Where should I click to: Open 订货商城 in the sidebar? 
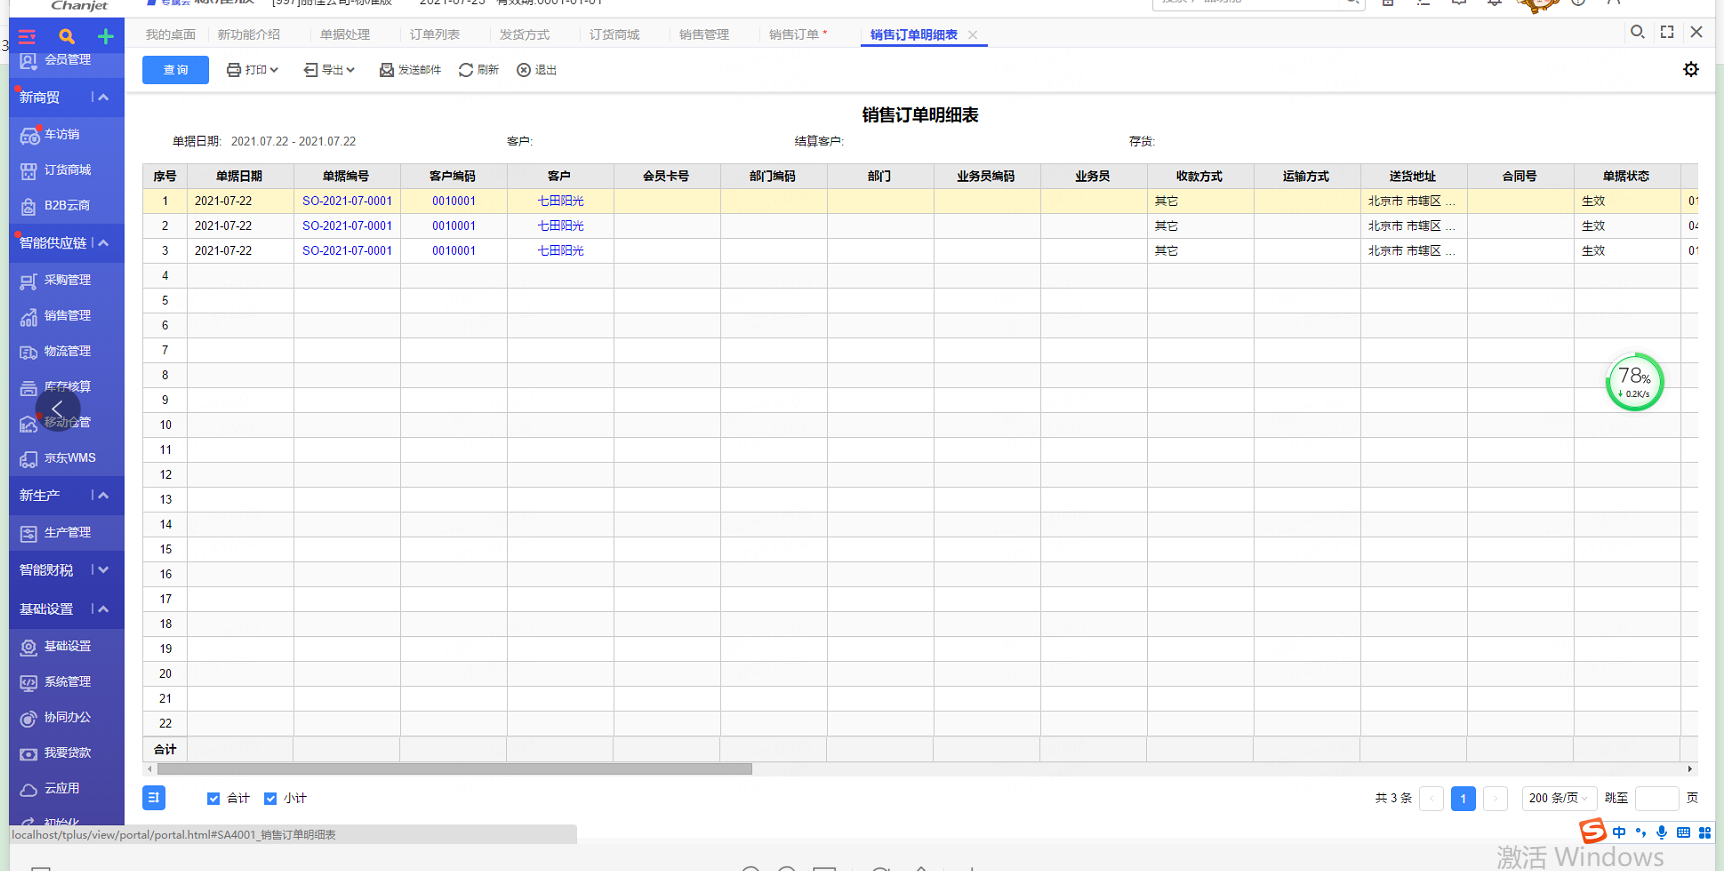point(67,170)
